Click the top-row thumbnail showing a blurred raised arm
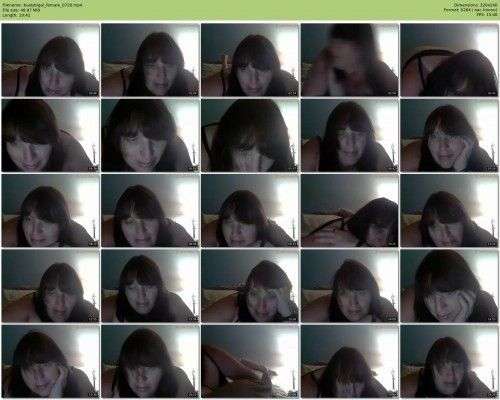Viewport: 500px width, 400px height. click(350, 60)
